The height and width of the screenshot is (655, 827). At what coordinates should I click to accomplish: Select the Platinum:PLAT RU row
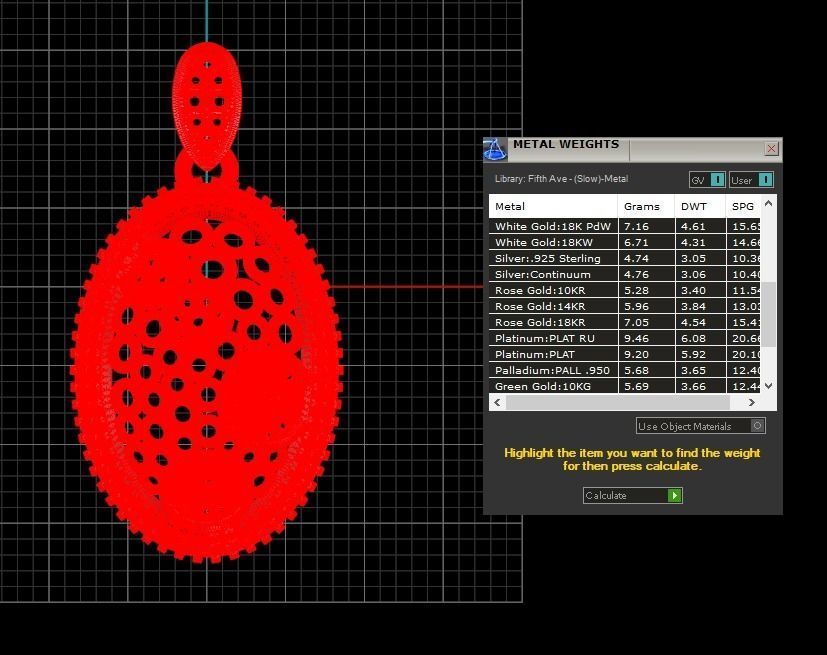coord(624,338)
